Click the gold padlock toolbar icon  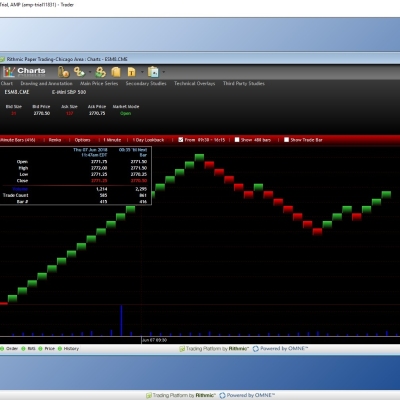[x=63, y=72]
